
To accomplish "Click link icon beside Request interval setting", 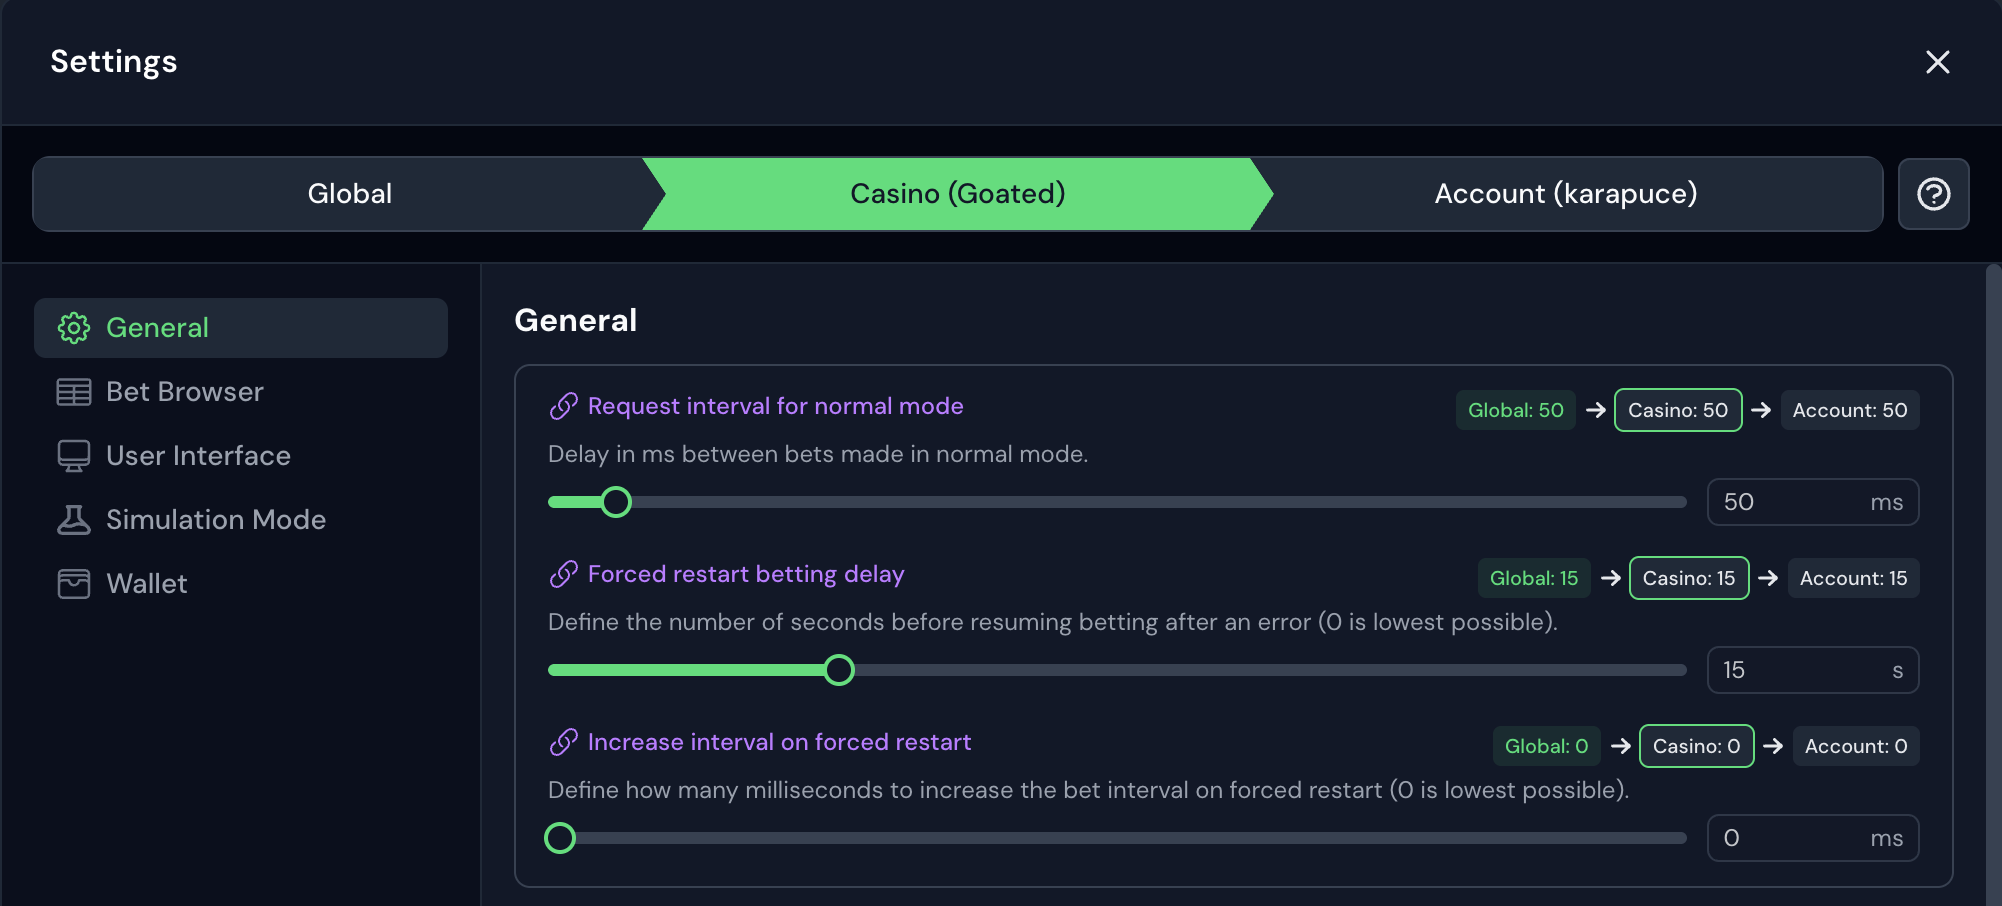I will (x=564, y=406).
